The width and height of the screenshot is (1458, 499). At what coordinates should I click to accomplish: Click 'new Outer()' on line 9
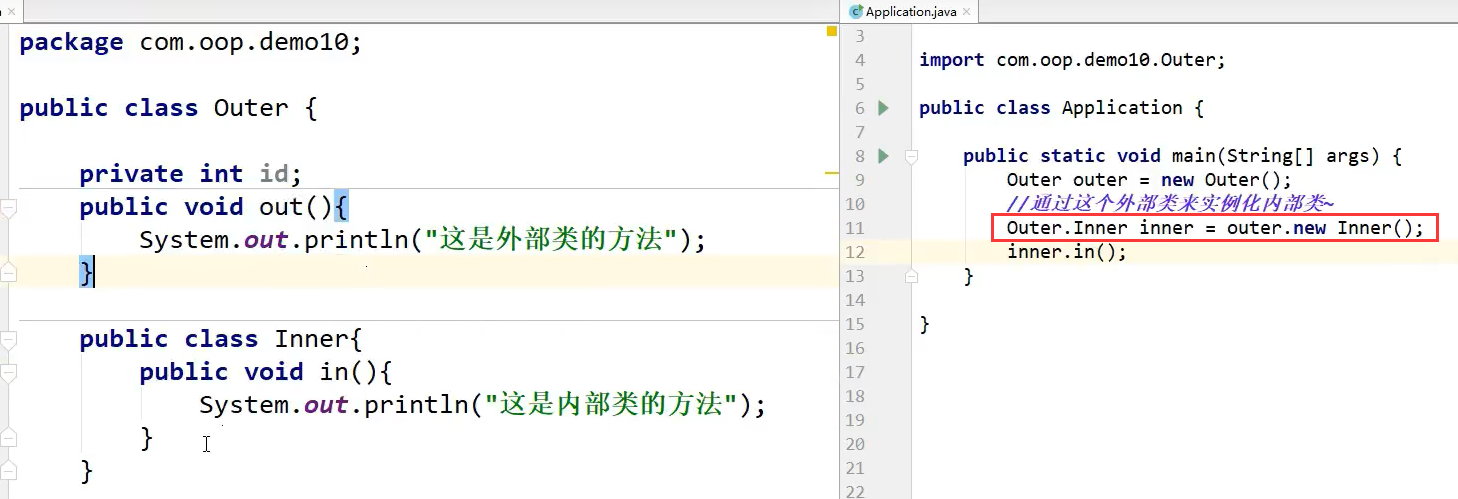click(1221, 180)
